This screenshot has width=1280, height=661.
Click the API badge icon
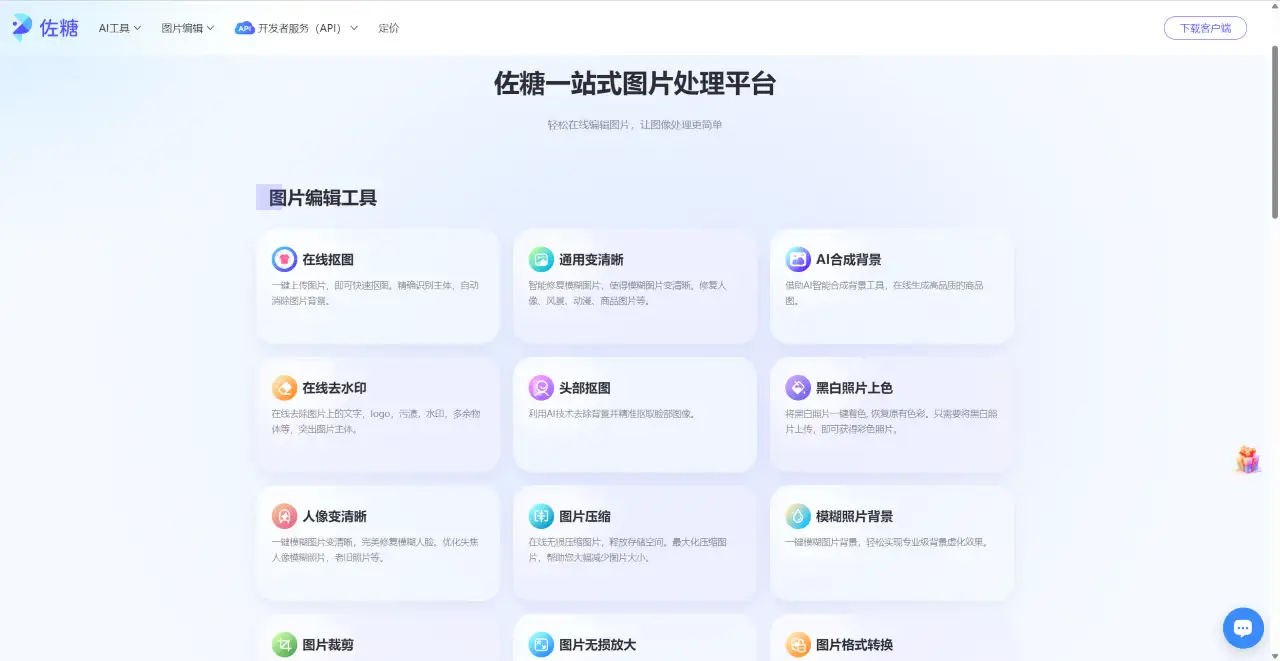click(245, 28)
